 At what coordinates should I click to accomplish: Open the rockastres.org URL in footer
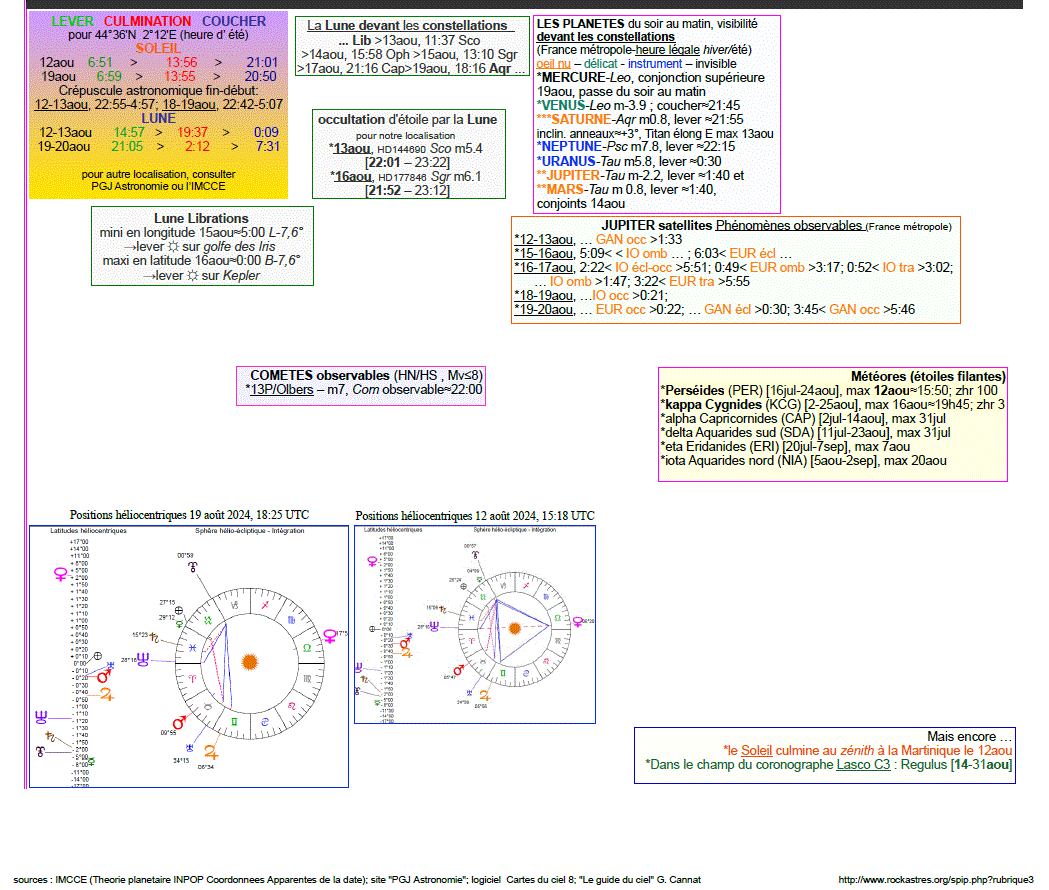point(935,879)
